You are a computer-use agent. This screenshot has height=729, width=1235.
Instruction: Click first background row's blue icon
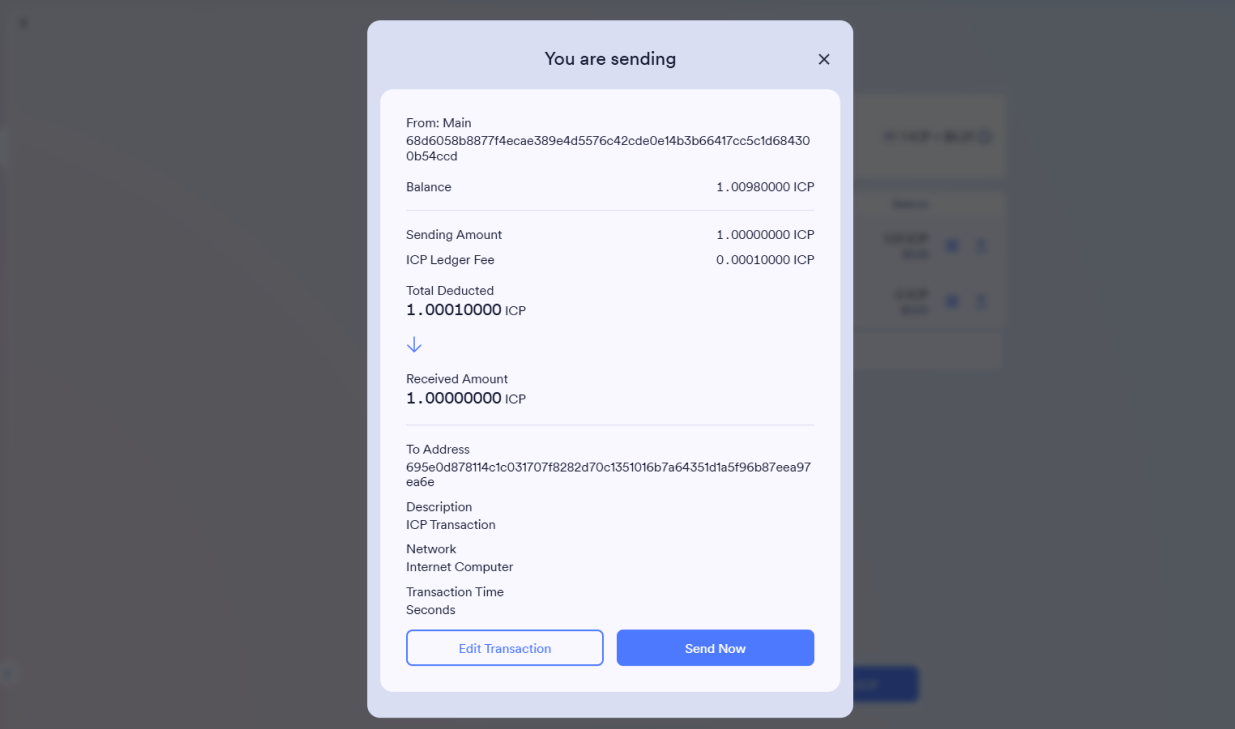951,246
